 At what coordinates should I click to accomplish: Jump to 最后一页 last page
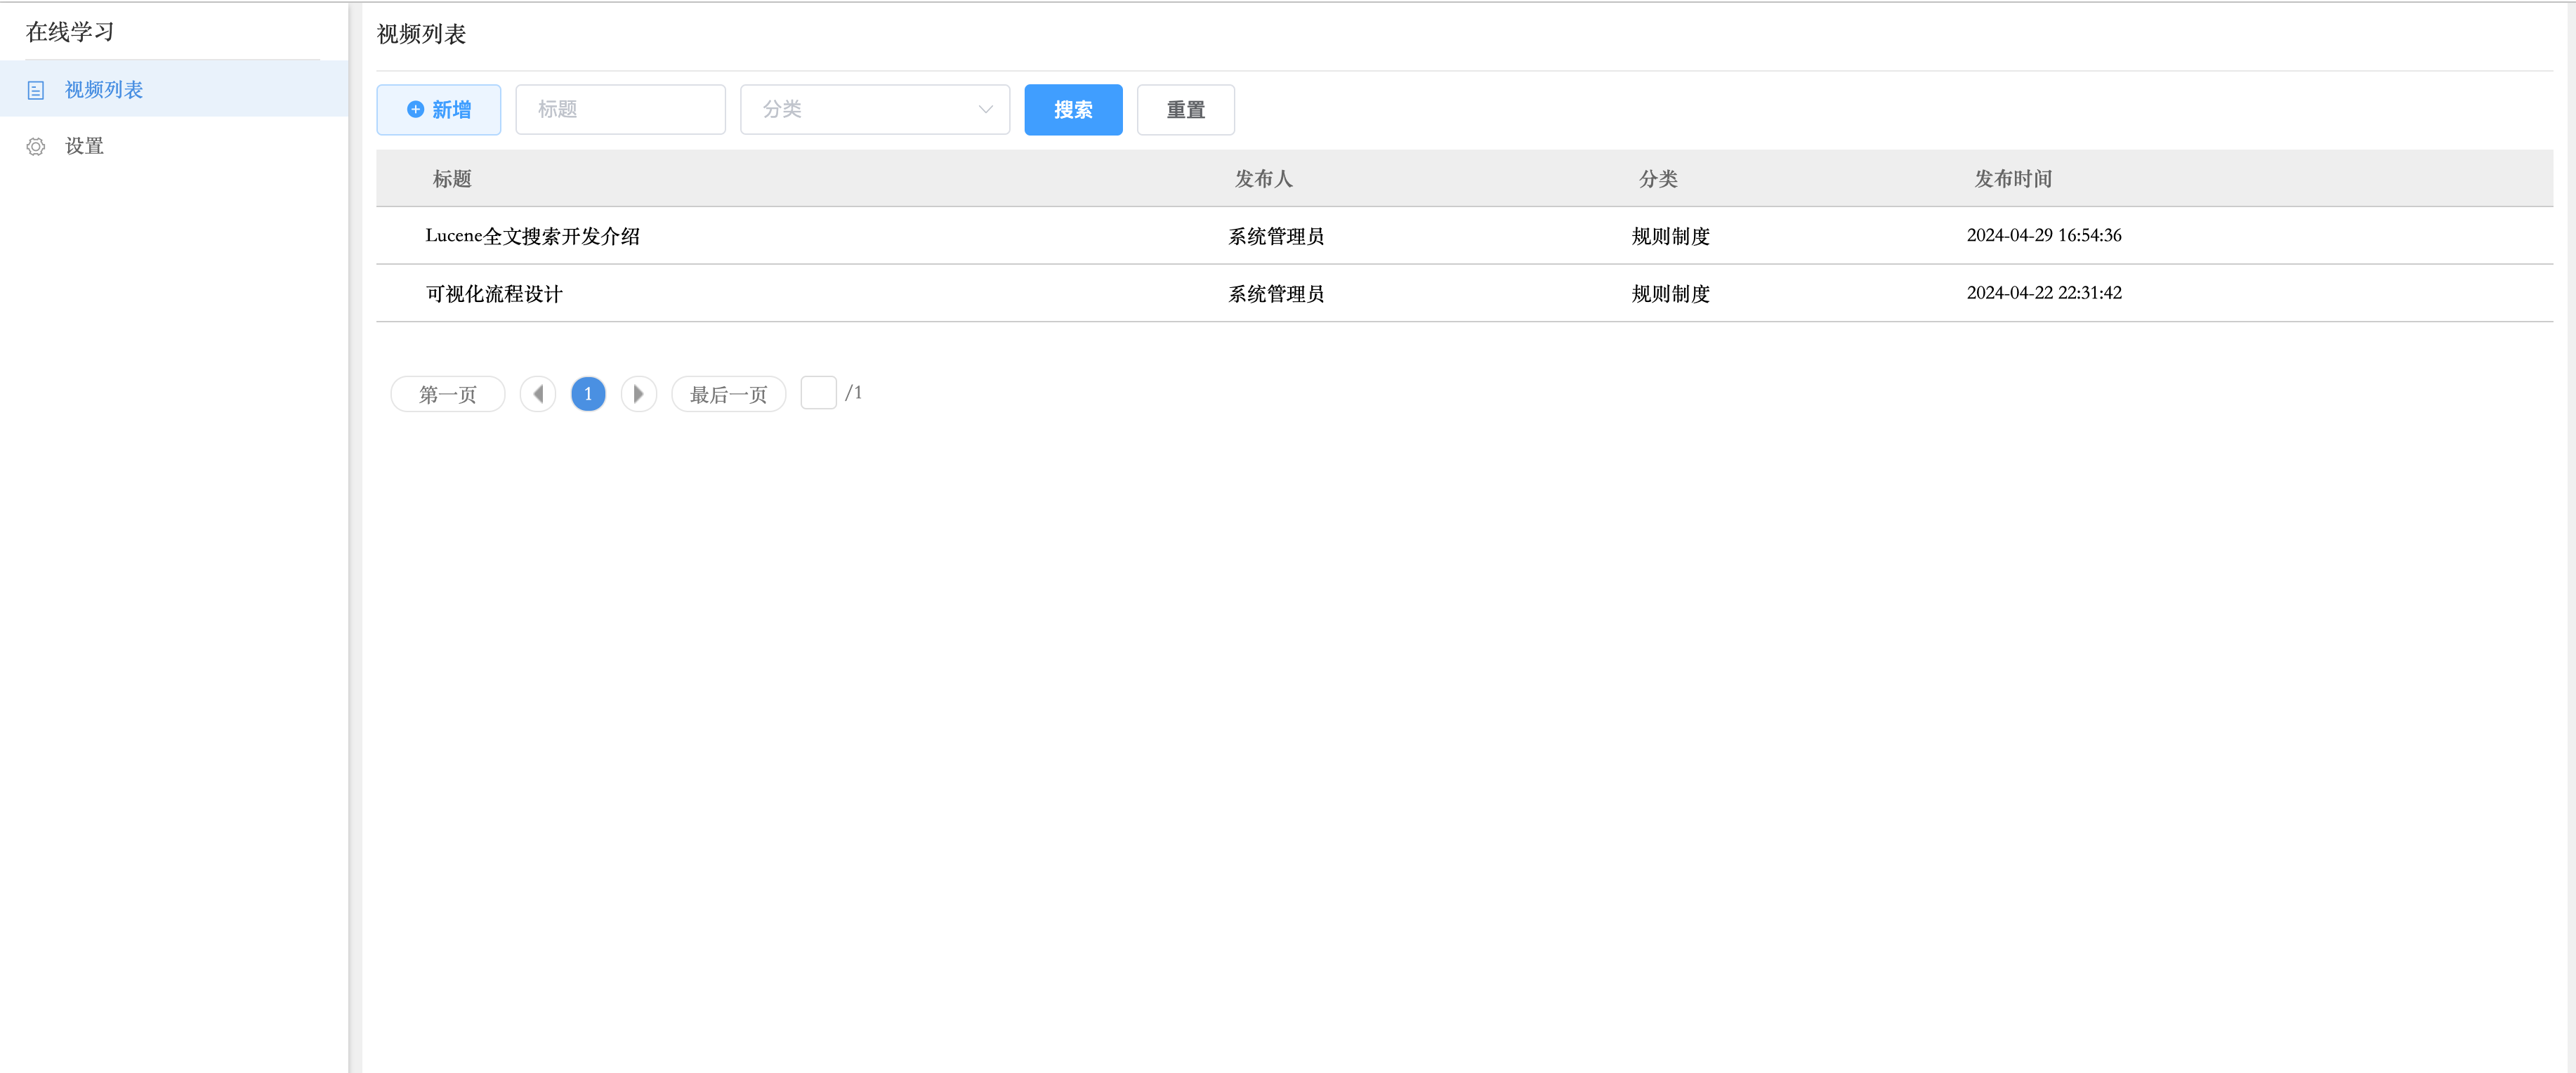[728, 394]
